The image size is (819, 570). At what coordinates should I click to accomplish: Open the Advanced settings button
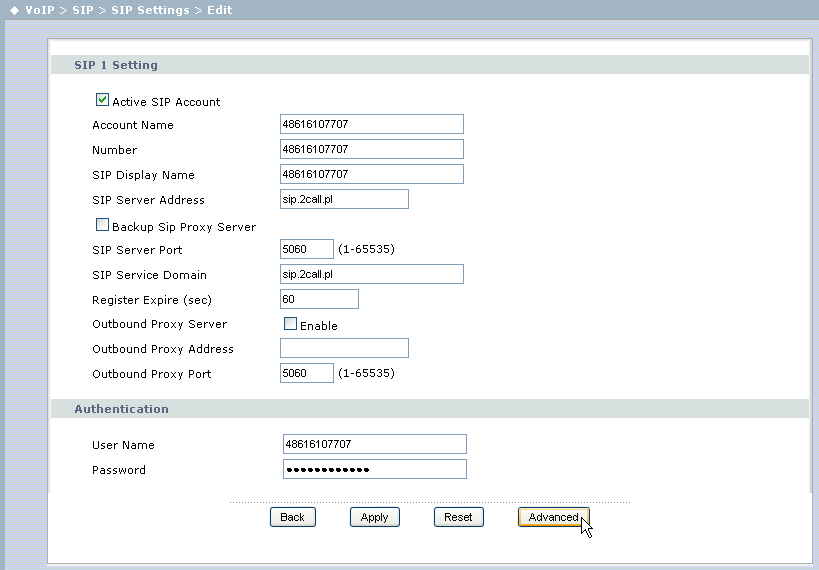click(x=553, y=517)
